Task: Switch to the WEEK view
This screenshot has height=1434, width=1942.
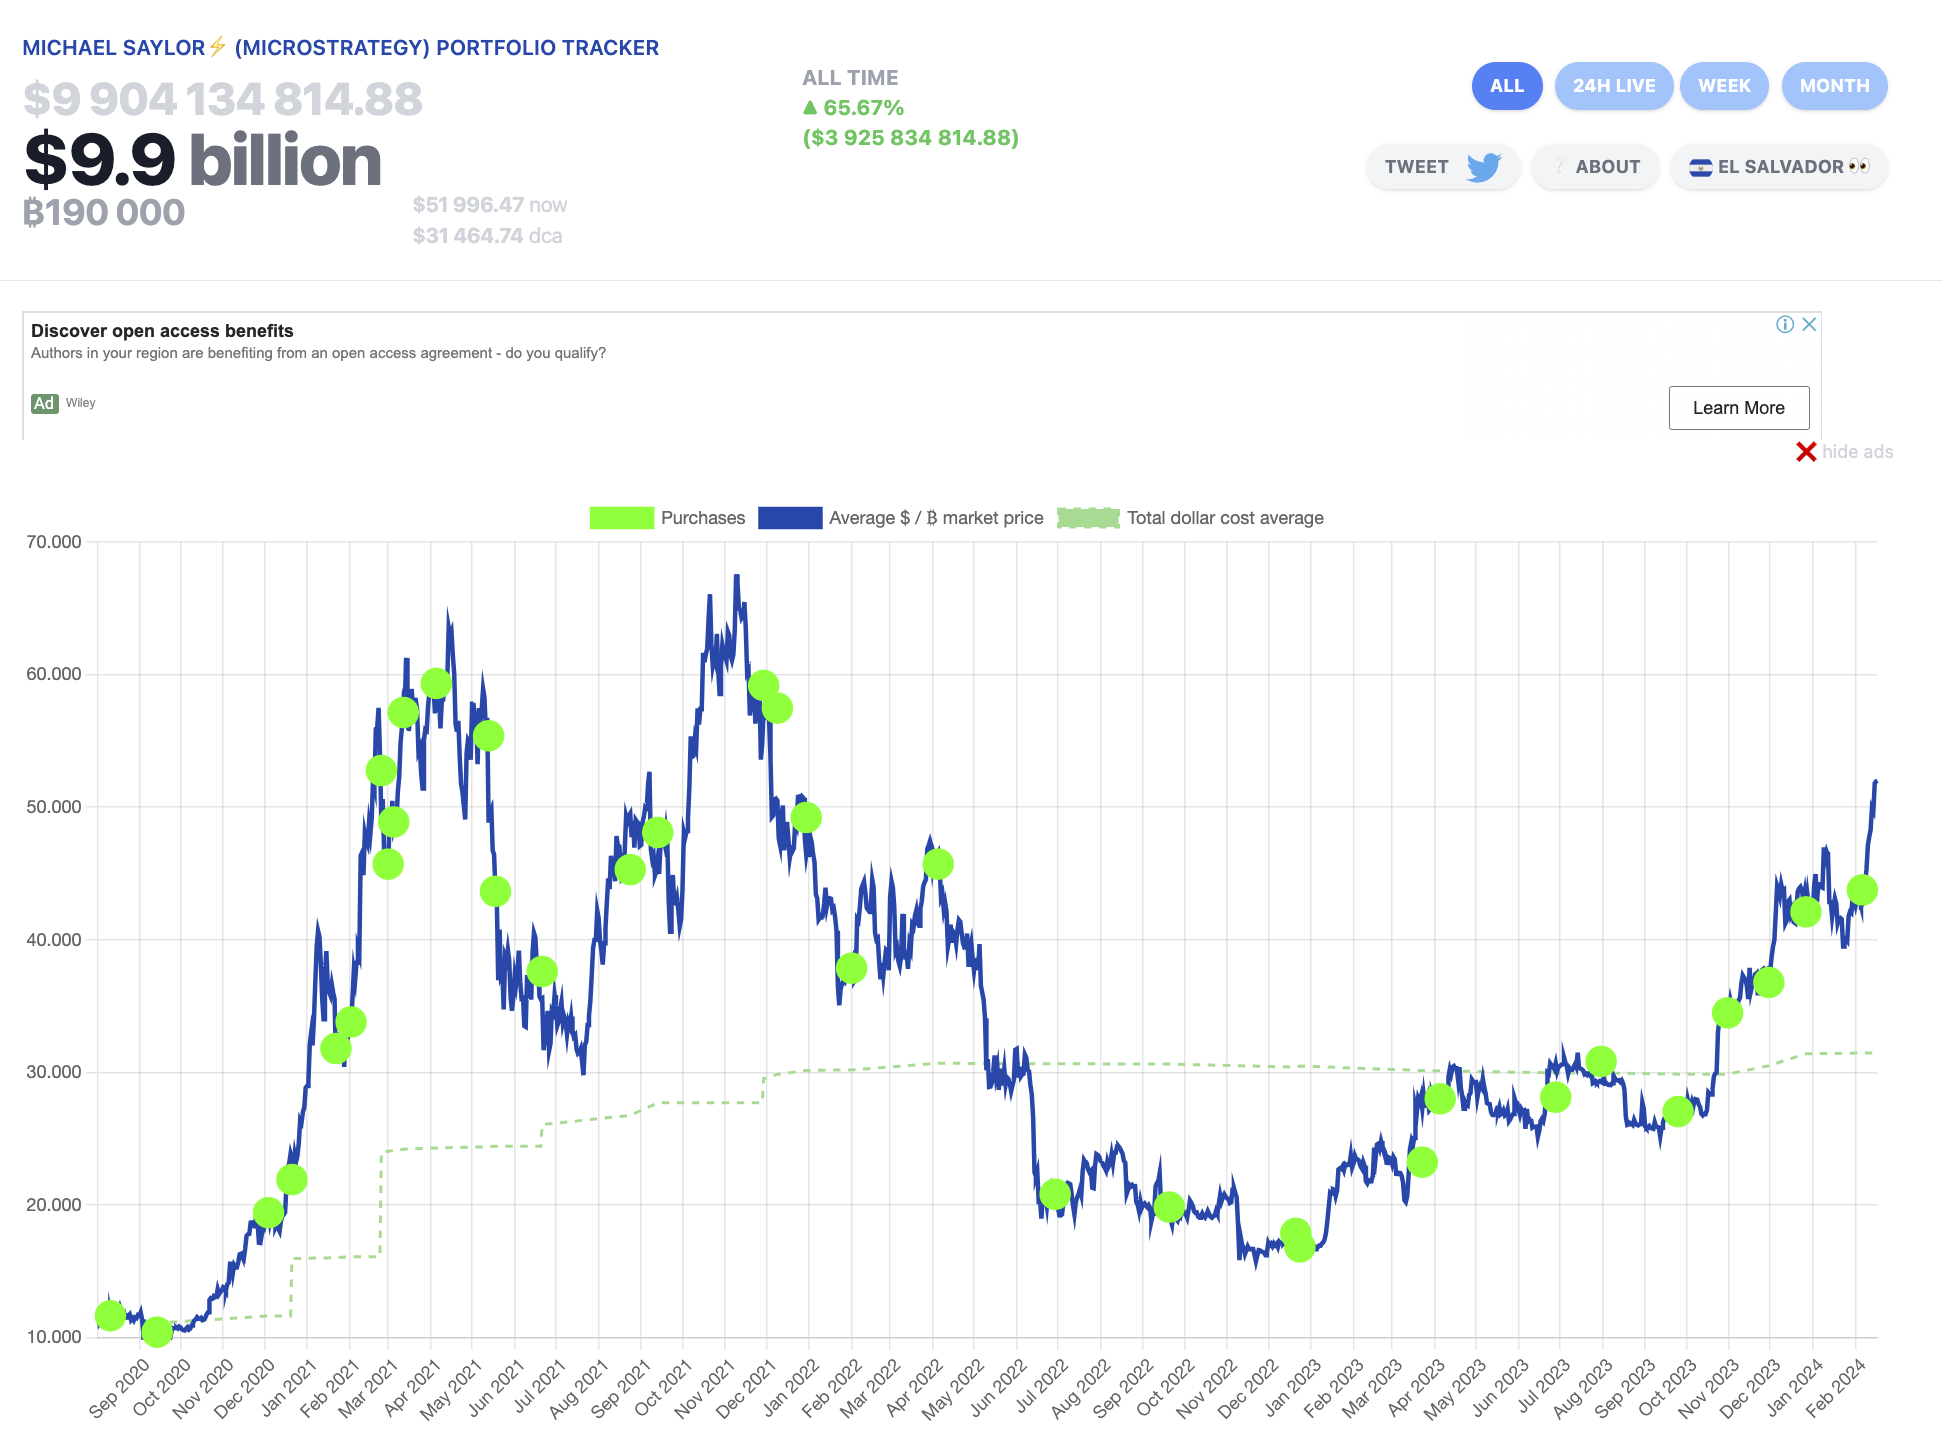Action: [x=1724, y=86]
